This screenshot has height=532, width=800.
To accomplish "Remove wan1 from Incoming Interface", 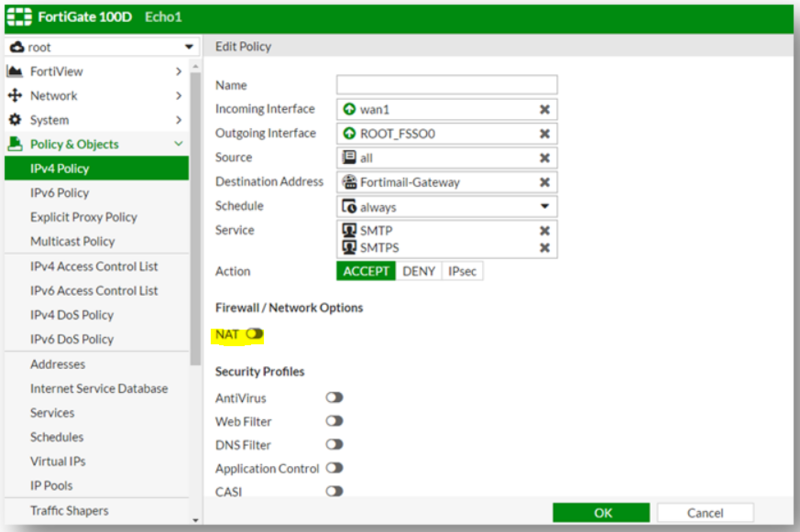I will tap(545, 110).
